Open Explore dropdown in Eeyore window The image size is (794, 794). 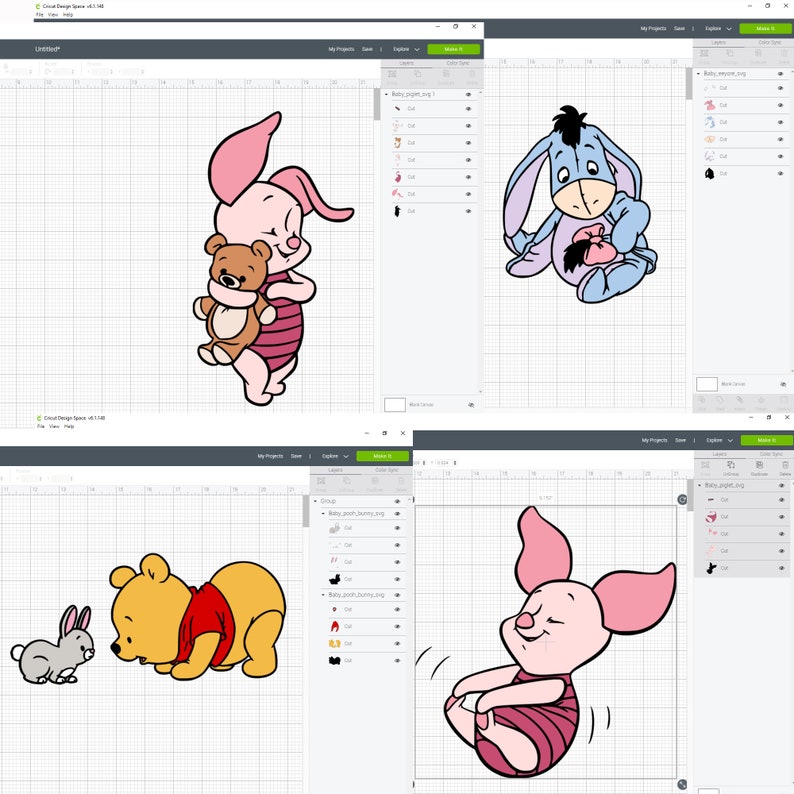click(718, 29)
